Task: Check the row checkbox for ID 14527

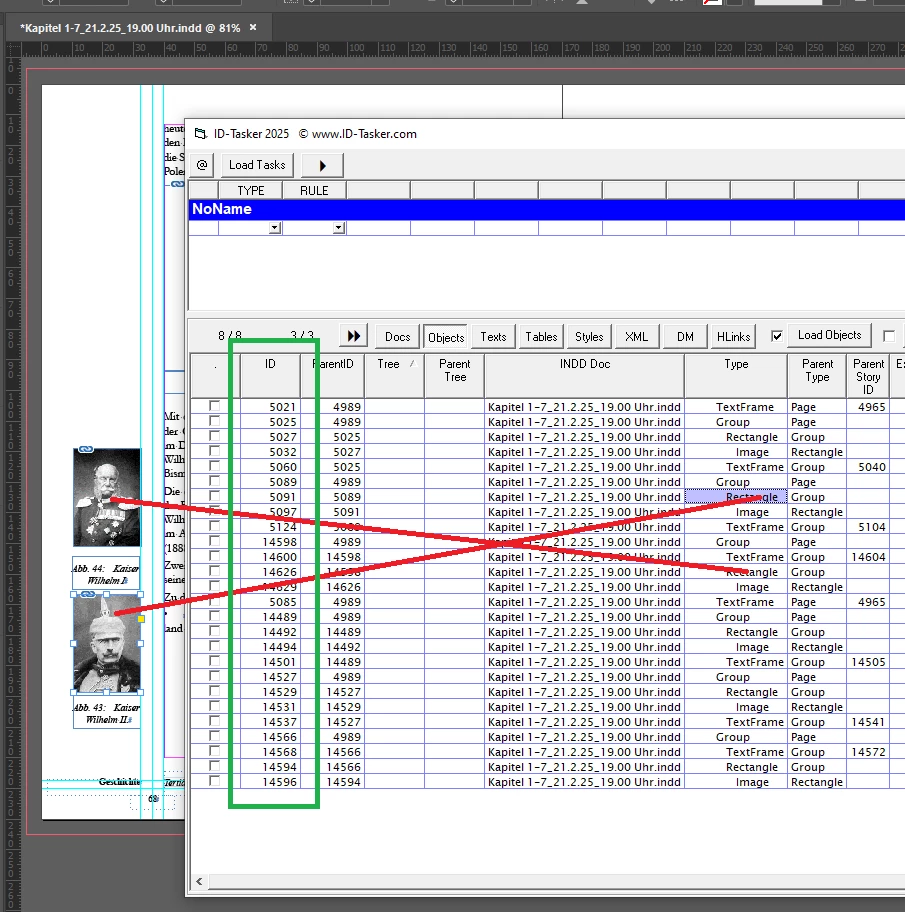Action: (215, 675)
